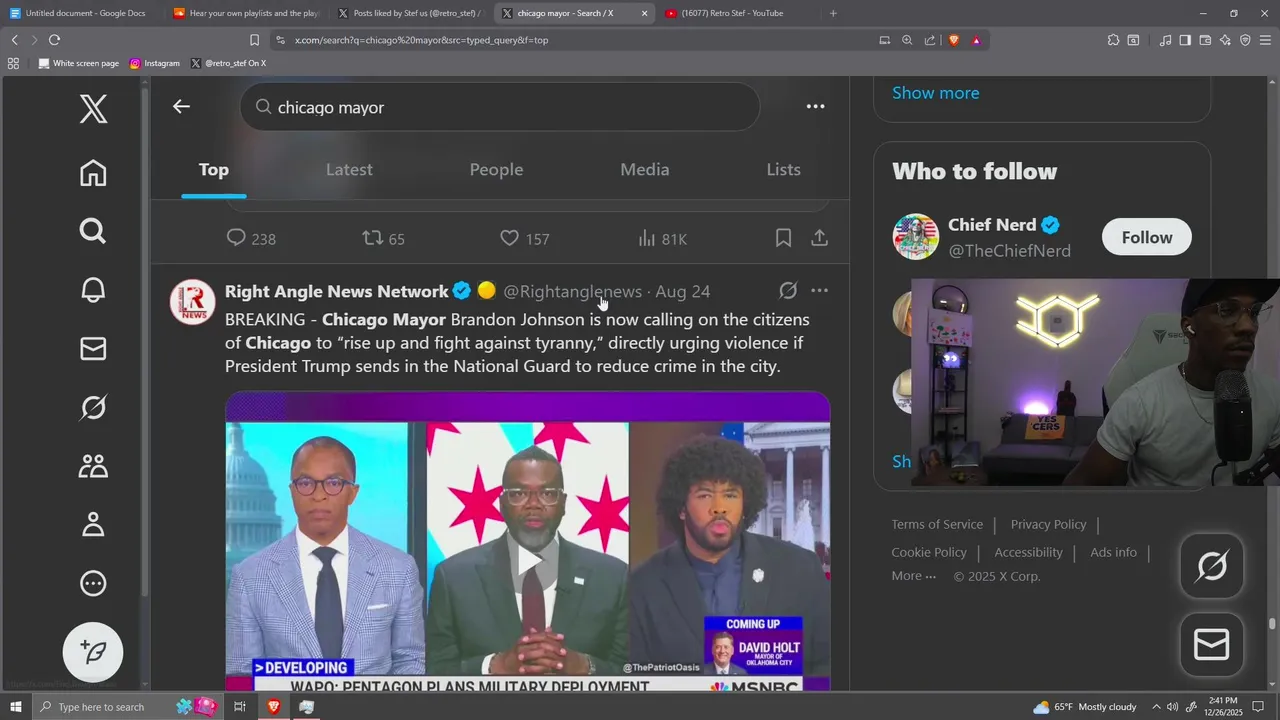
Task: Click media control music note icon
Action: (x=1165, y=40)
